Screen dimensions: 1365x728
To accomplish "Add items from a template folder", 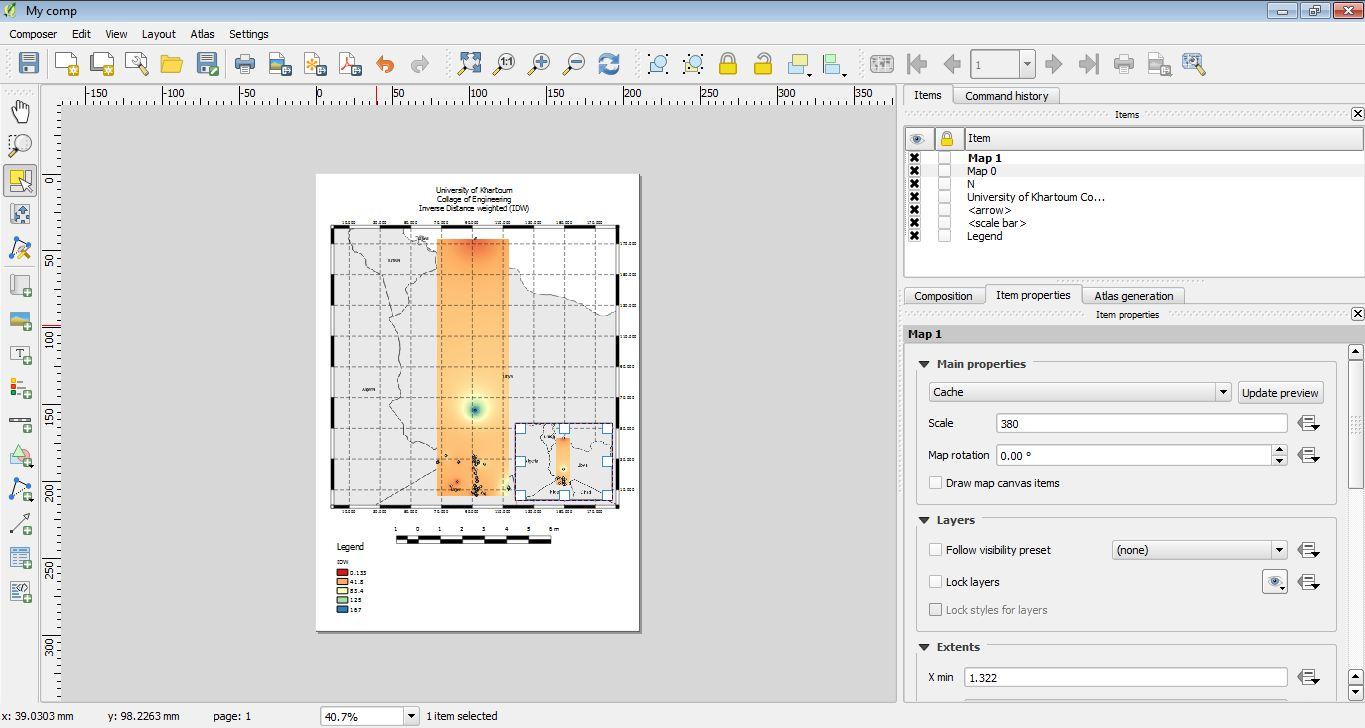I will pyautogui.click(x=172, y=64).
